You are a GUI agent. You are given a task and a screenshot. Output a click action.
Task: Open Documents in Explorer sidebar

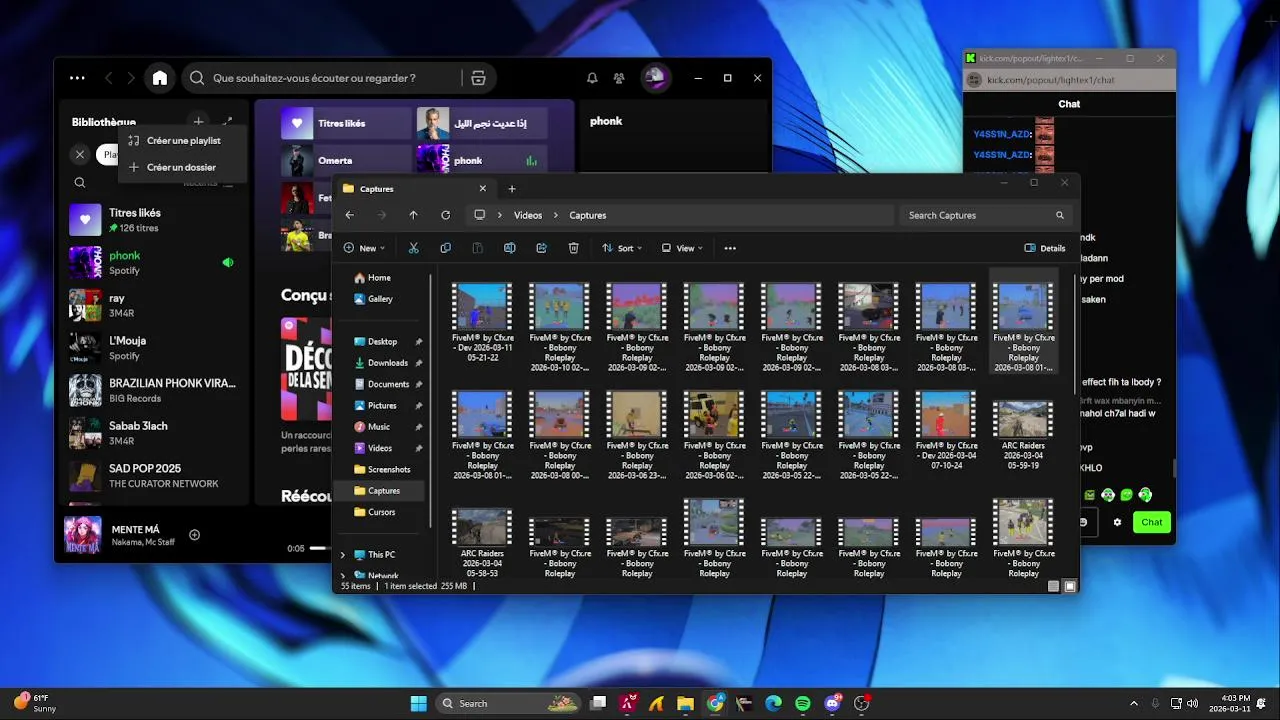tap(388, 384)
